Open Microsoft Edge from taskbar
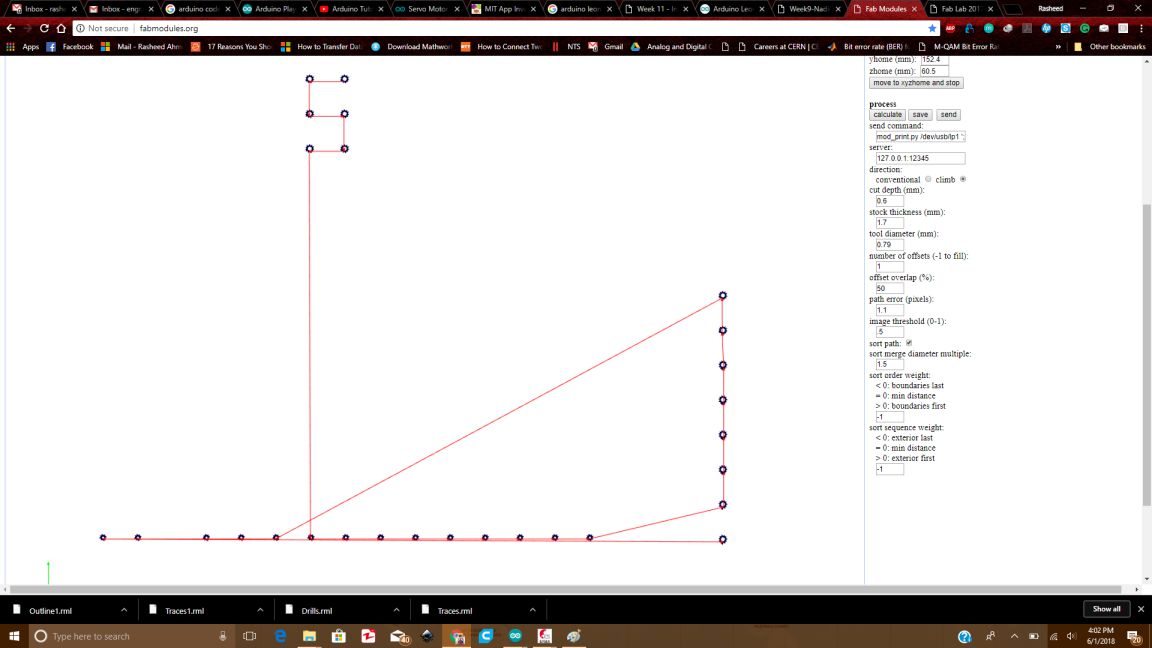Viewport: 1152px width, 648px height. pyautogui.click(x=280, y=636)
